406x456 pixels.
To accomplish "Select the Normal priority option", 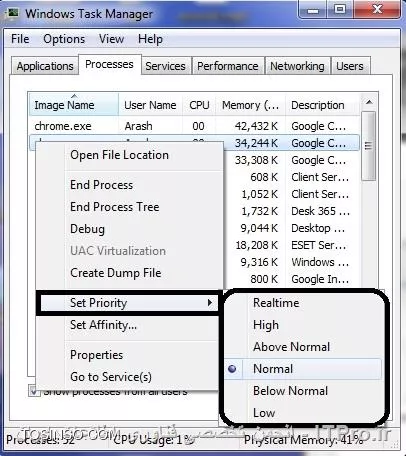I will [304, 369].
